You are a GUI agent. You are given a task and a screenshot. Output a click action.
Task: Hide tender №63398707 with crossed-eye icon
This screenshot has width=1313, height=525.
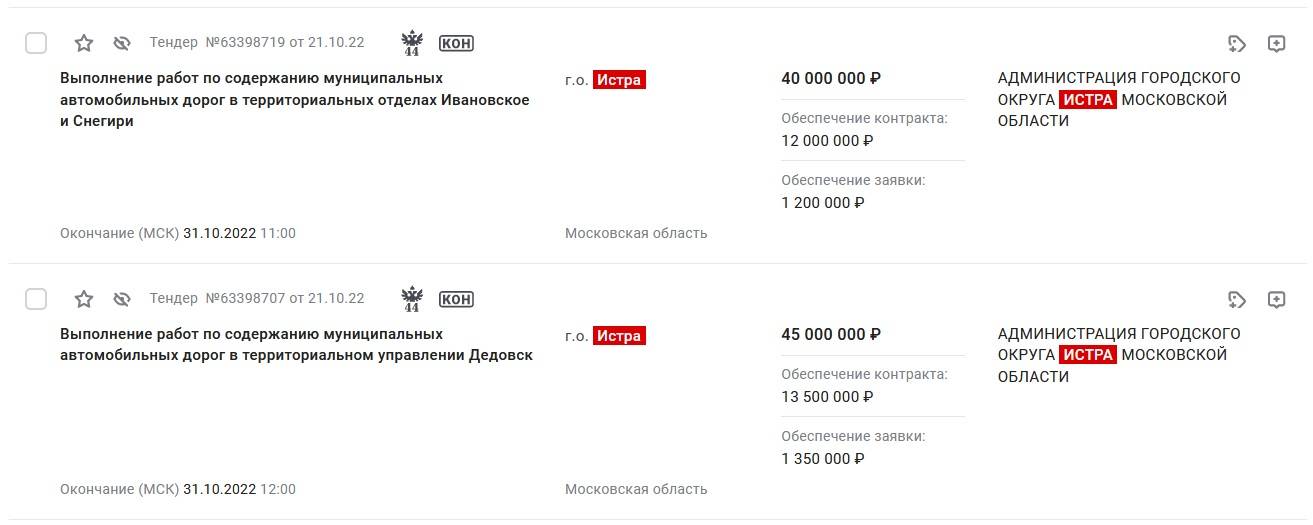pos(123,299)
